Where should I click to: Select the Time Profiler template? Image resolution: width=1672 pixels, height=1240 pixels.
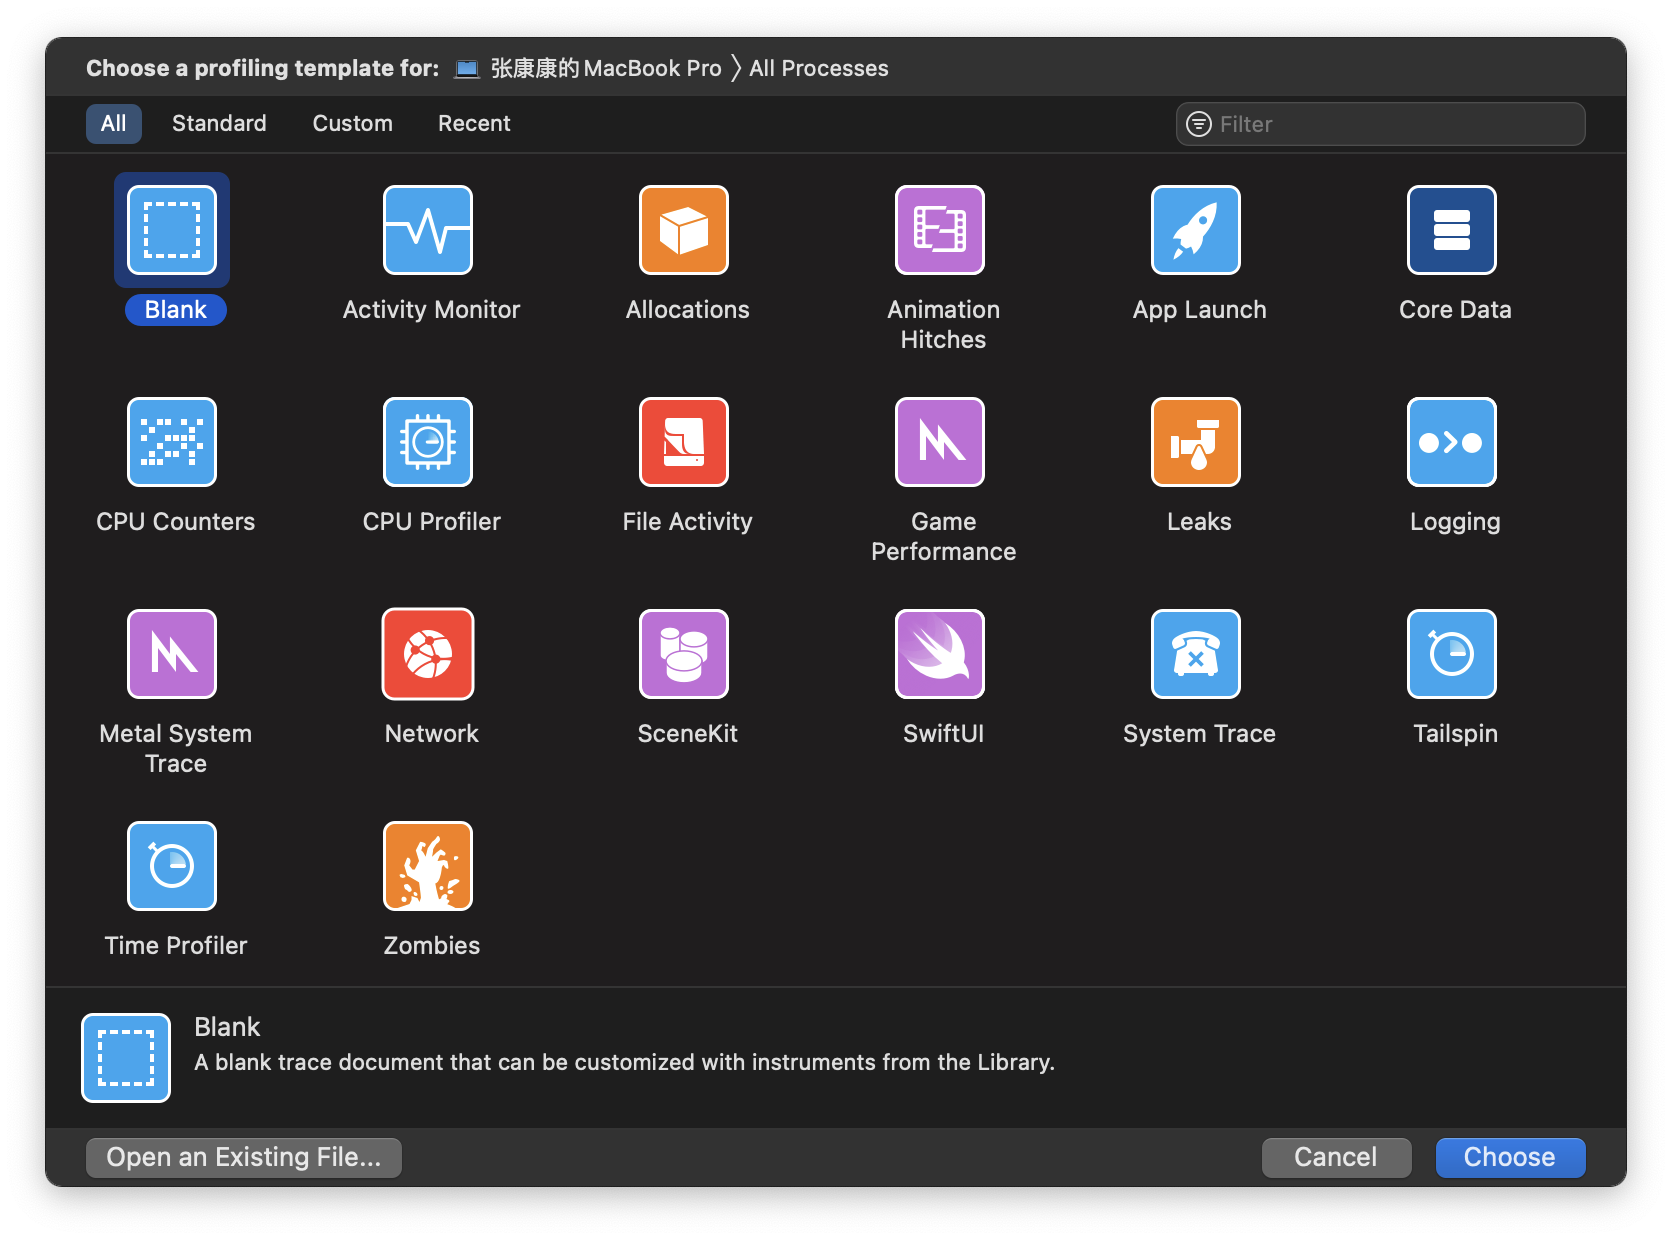pos(172,866)
